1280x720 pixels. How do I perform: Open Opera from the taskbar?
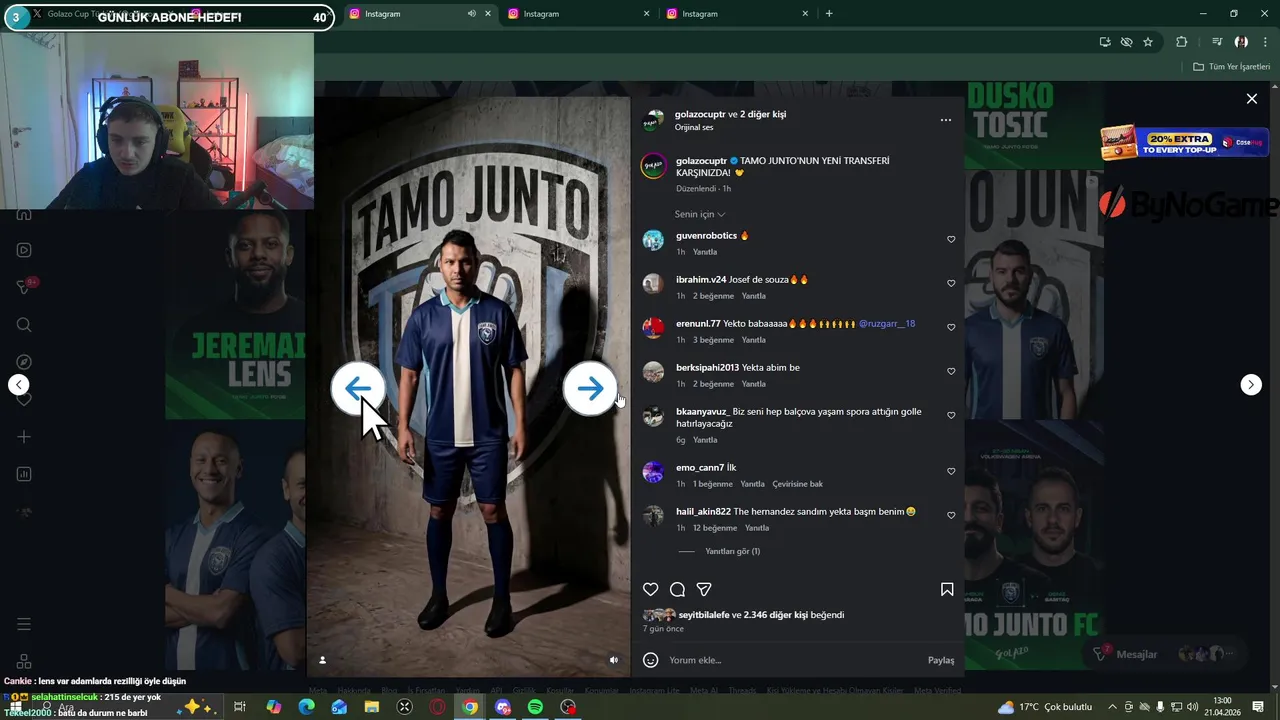click(438, 707)
